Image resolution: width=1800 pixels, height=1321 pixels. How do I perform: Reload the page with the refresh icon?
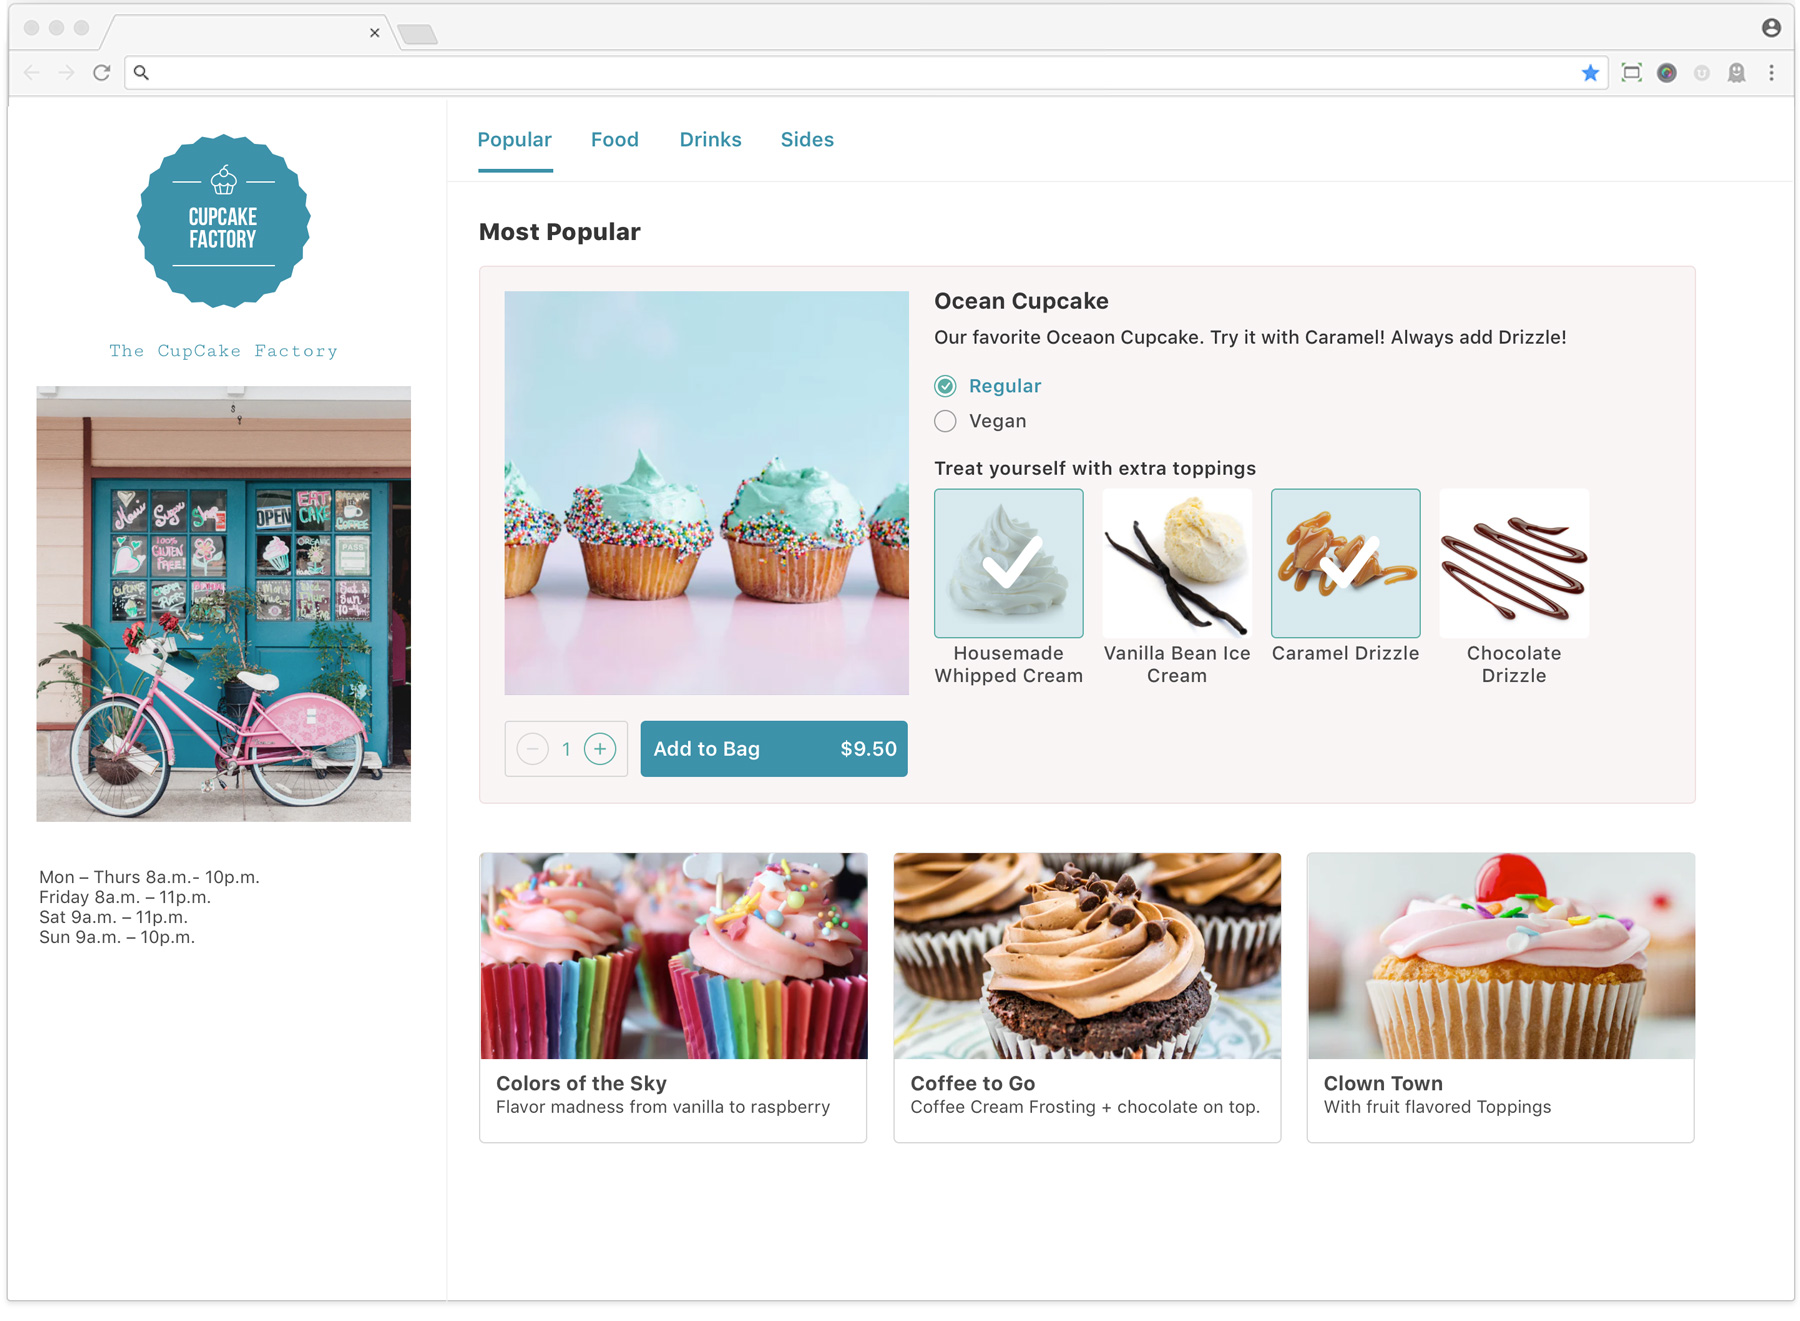point(101,73)
